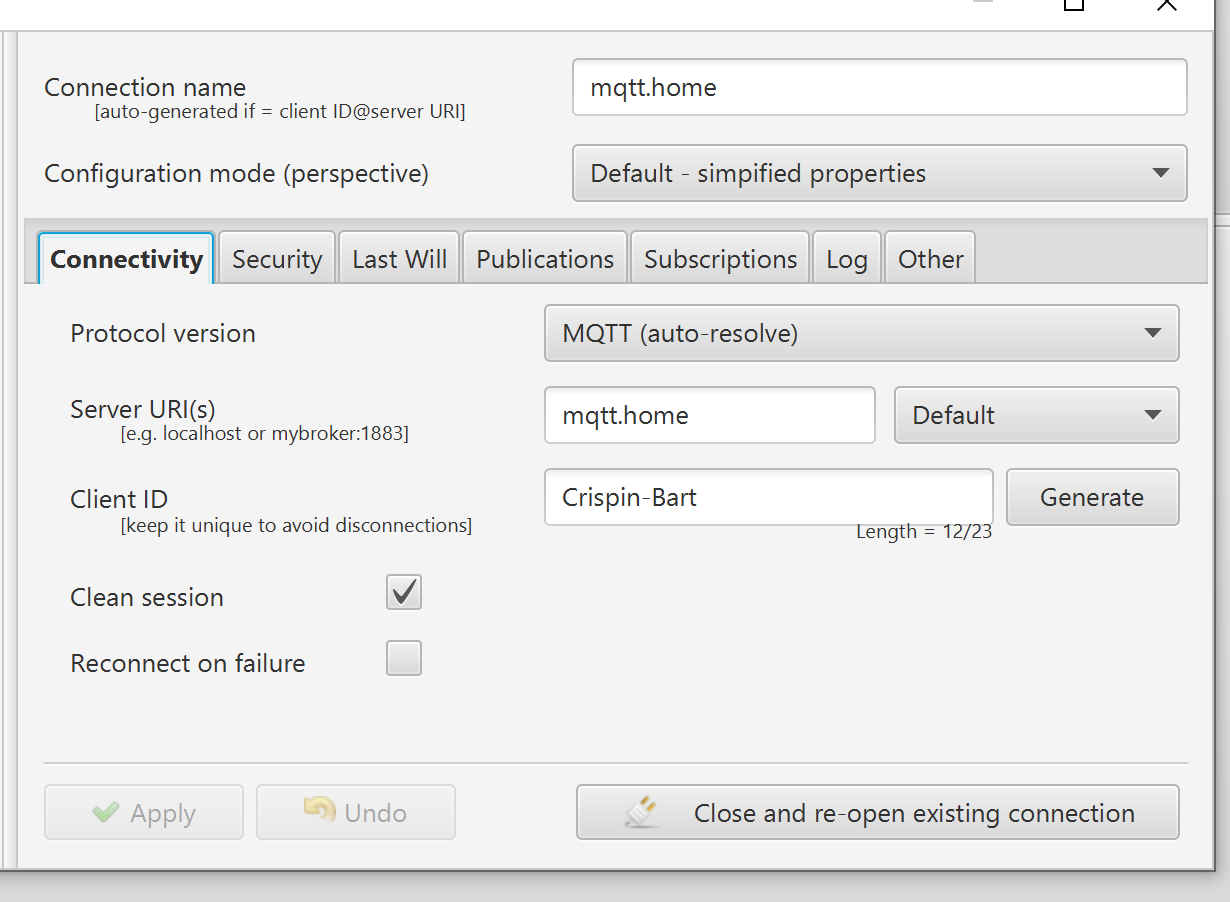The width and height of the screenshot is (1230, 902).
Task: Open the Other tab
Action: (930, 259)
